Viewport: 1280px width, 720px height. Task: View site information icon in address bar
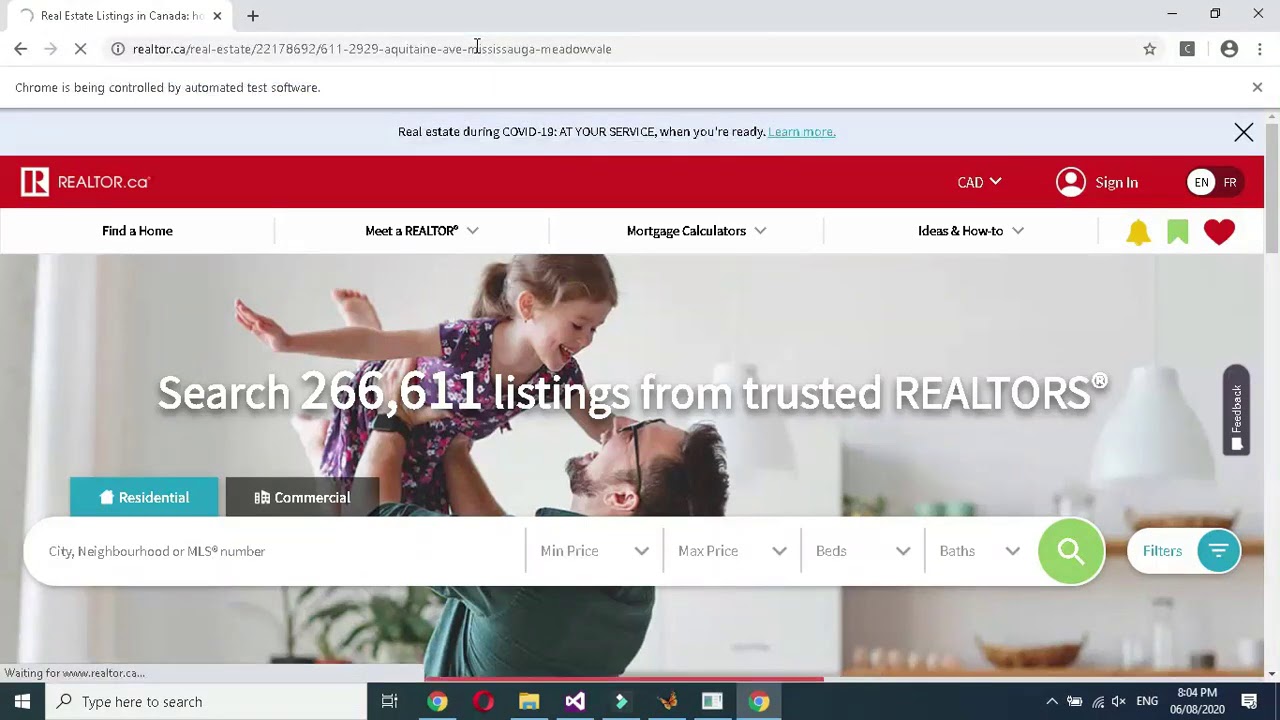[x=118, y=49]
